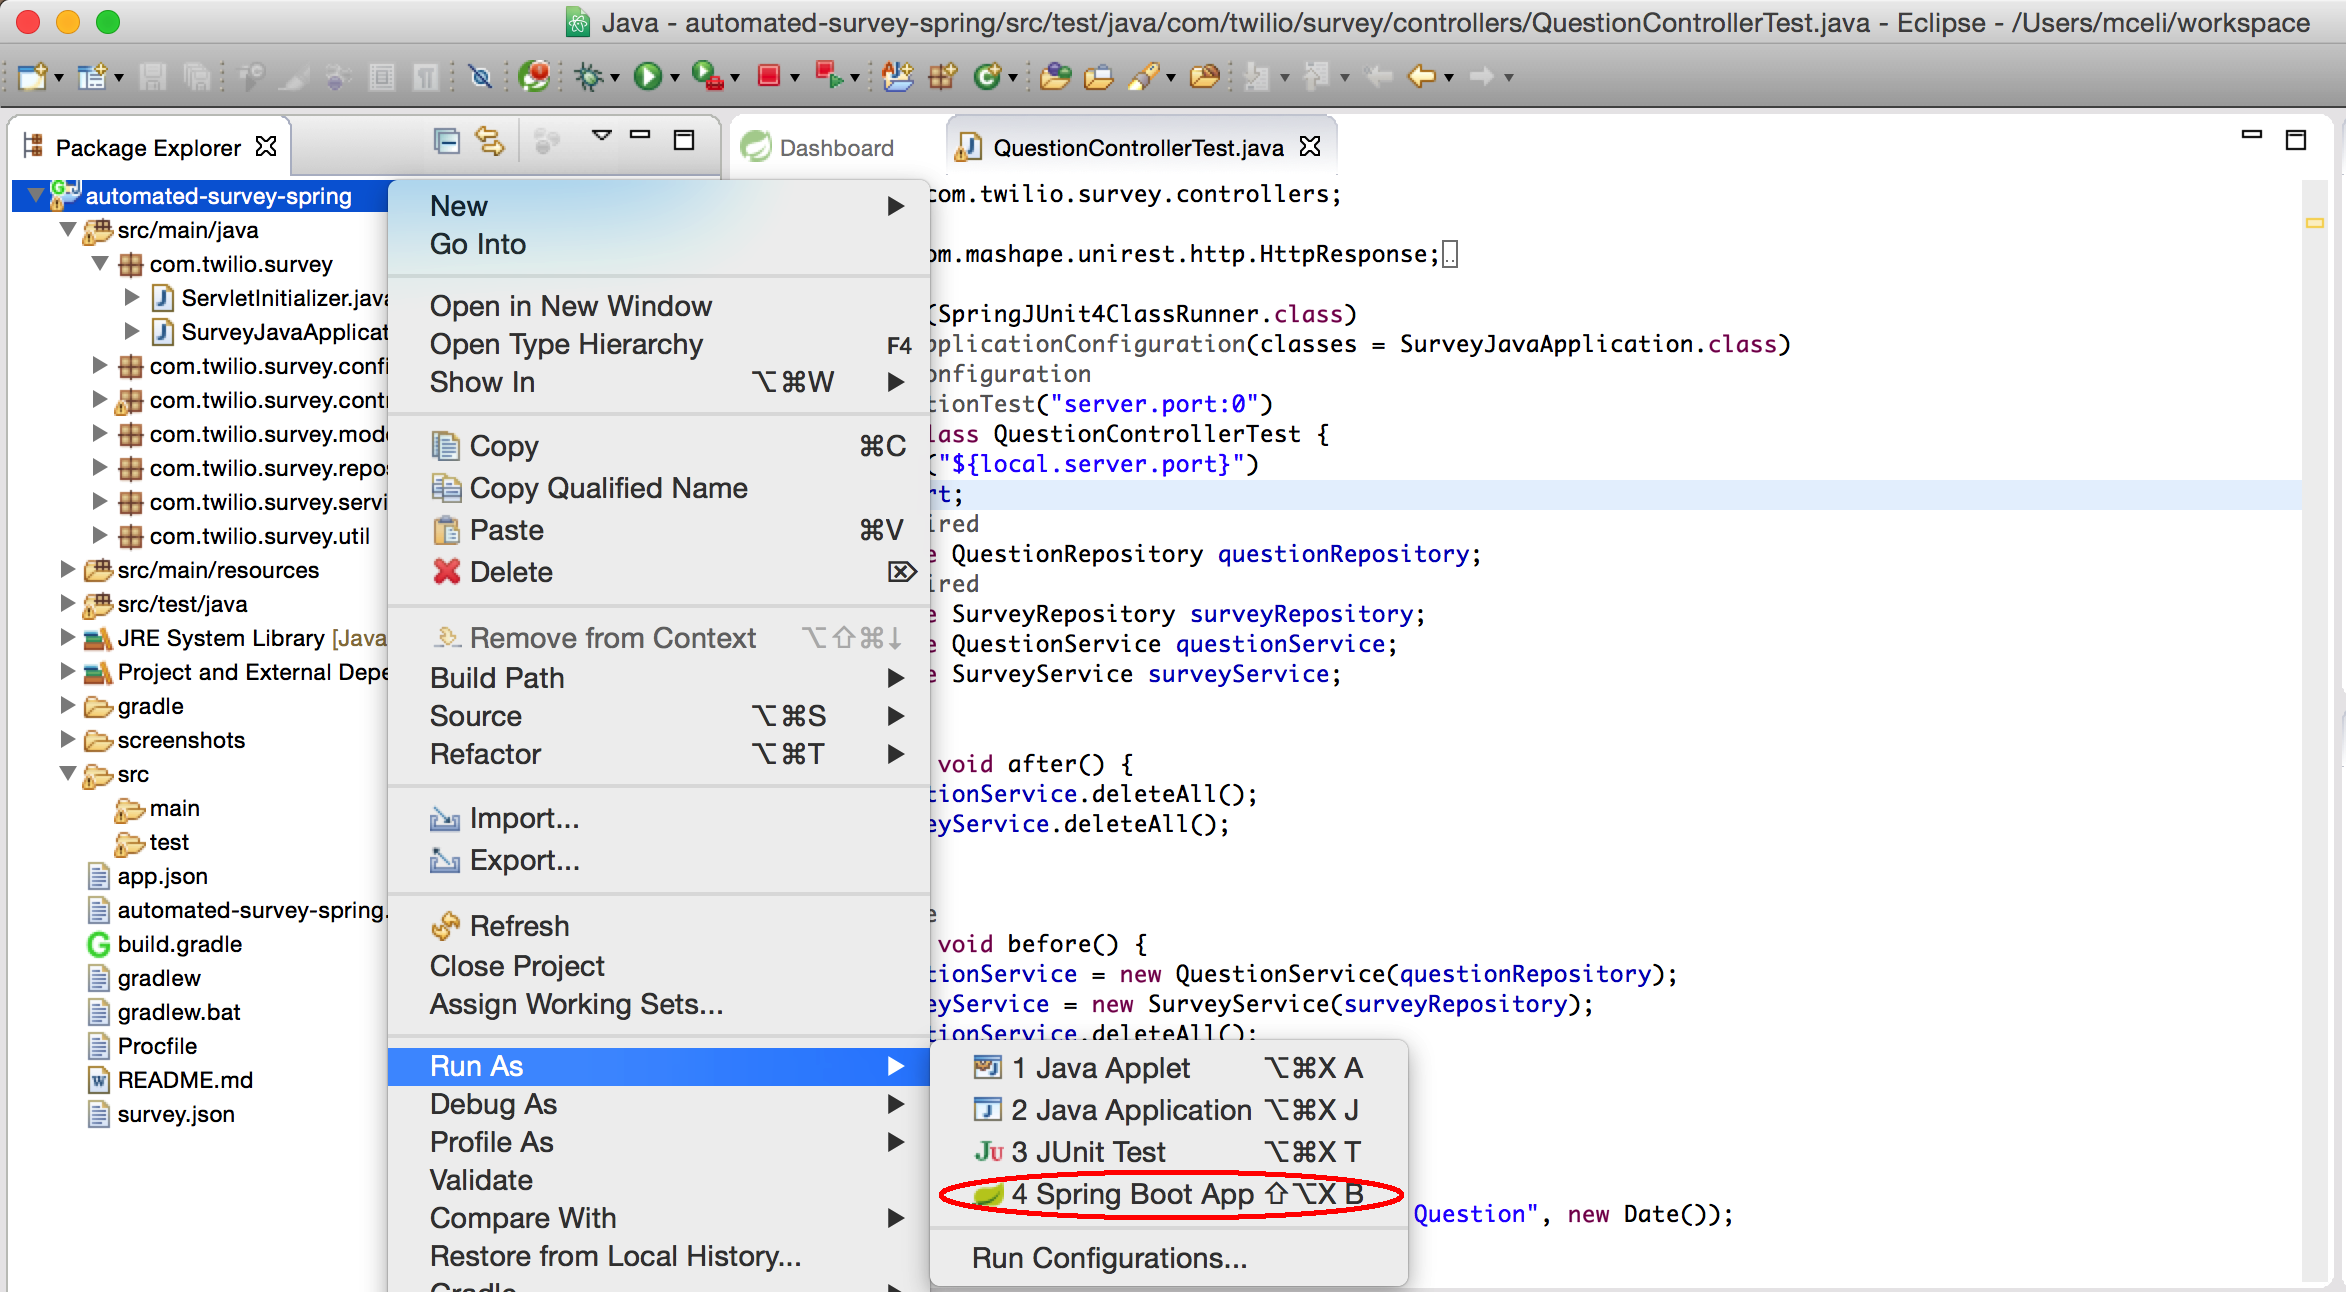Click the folded import marker in editor
Viewport: 2346px width, 1292px height.
(1450, 254)
